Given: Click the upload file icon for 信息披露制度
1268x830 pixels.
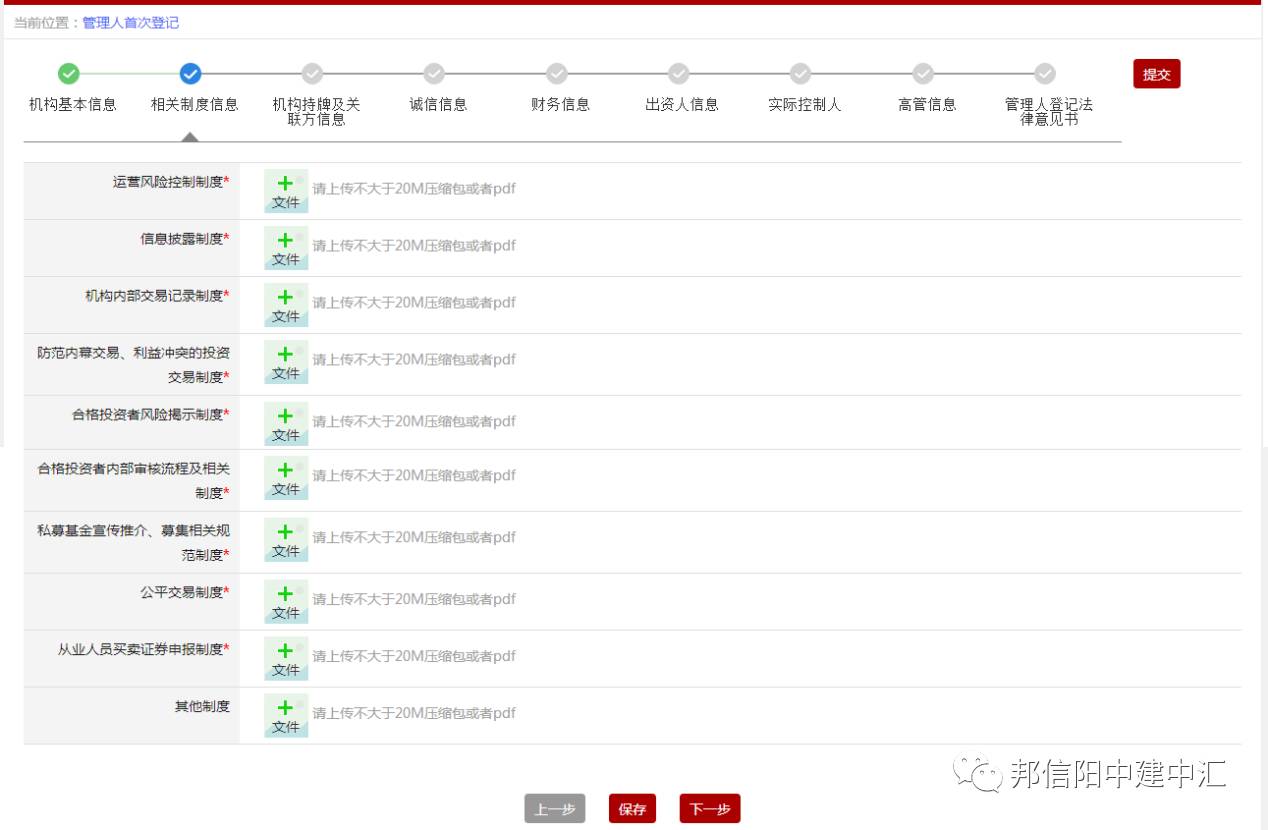Looking at the screenshot, I should tap(286, 248).
